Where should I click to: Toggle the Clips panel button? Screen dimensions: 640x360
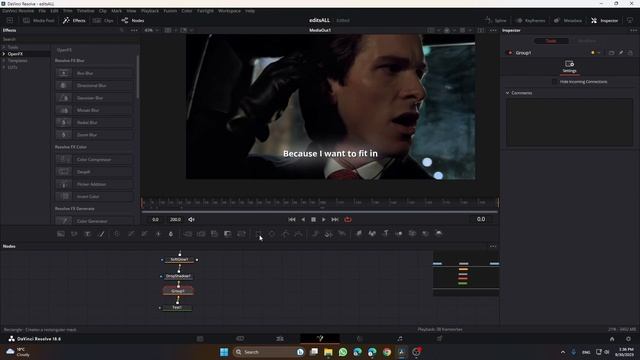(x=103, y=20)
